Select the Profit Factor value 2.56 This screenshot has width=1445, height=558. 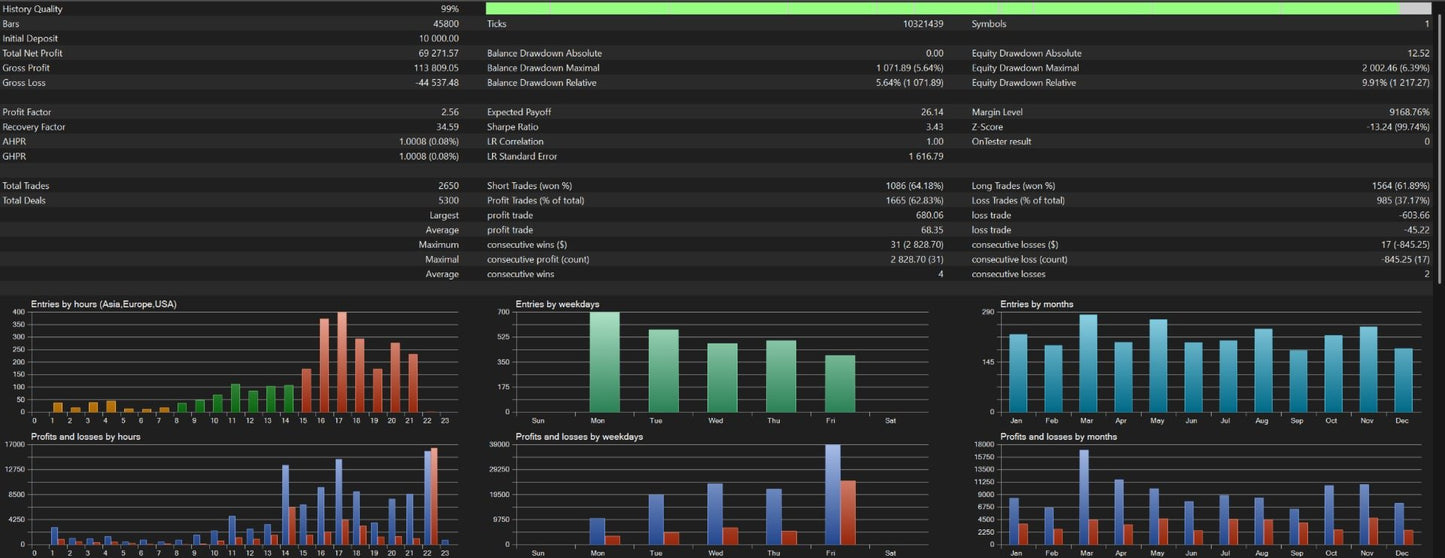pyautogui.click(x=450, y=112)
